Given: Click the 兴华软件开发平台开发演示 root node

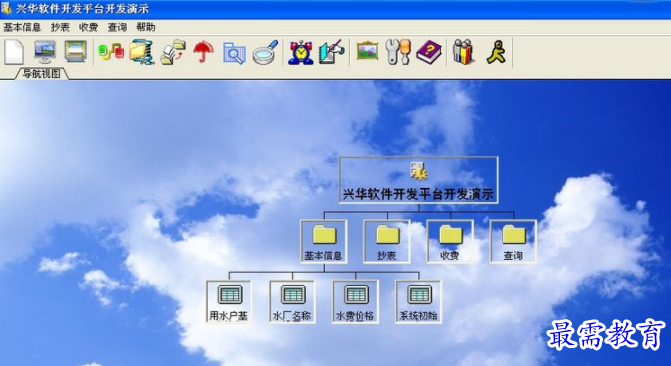Looking at the screenshot, I should [419, 180].
